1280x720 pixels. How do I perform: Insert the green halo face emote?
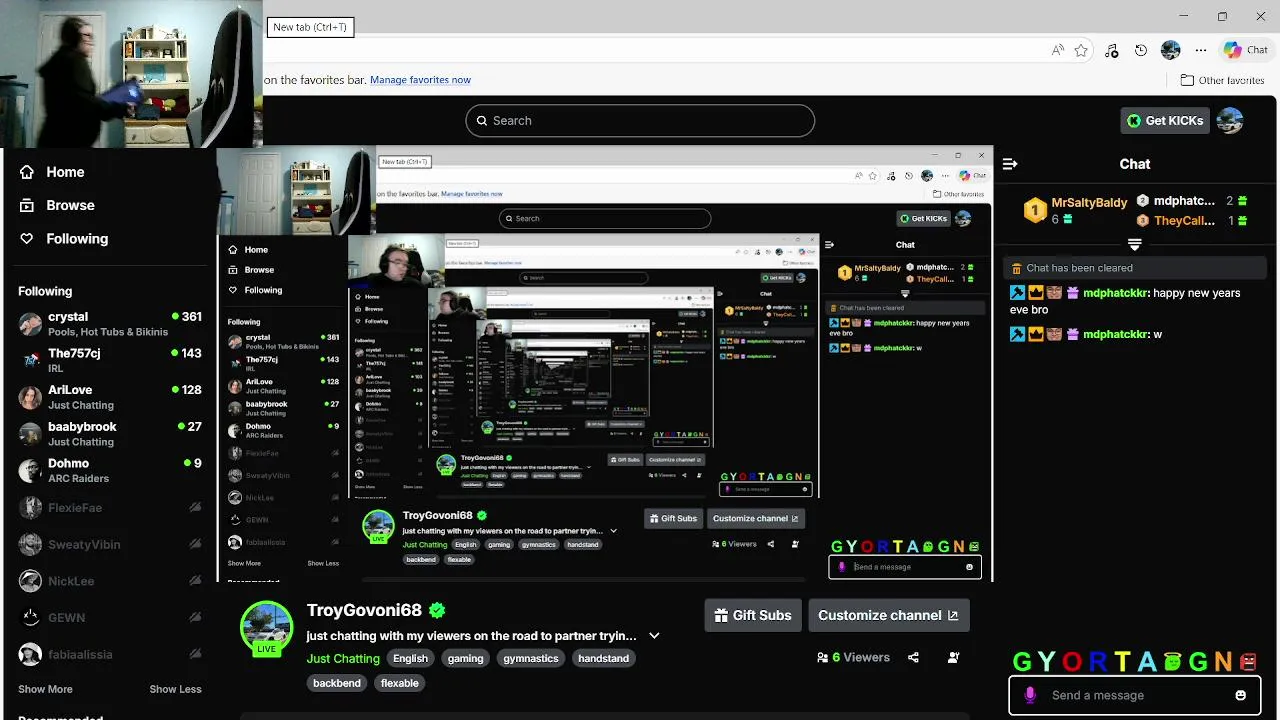coord(1172,661)
